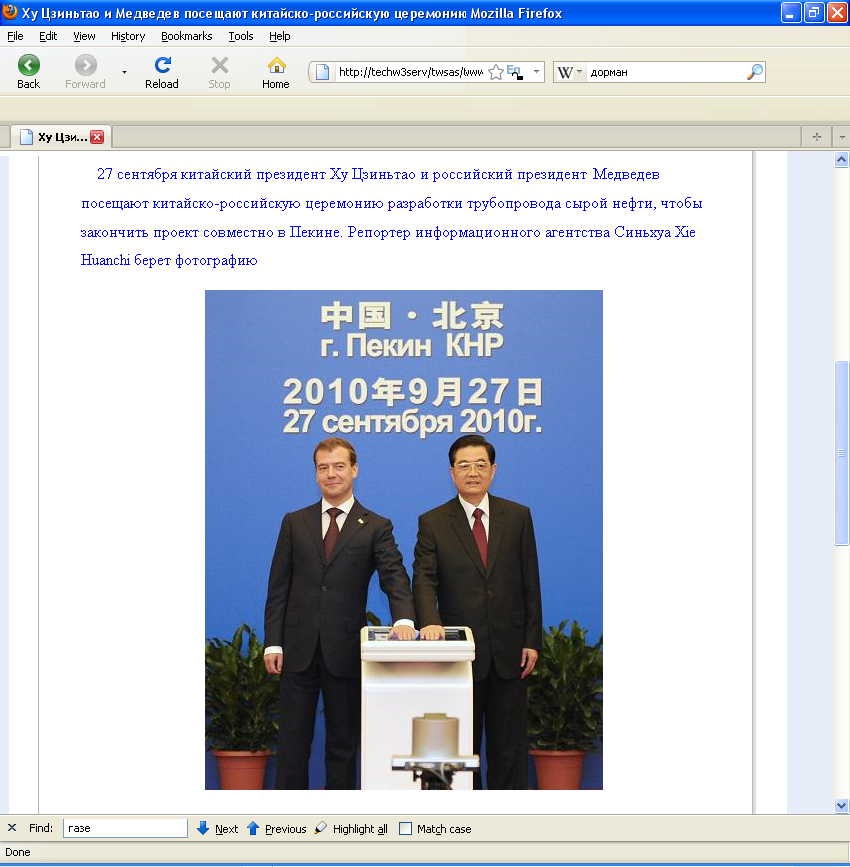Click the Stop X icon

tap(220, 65)
